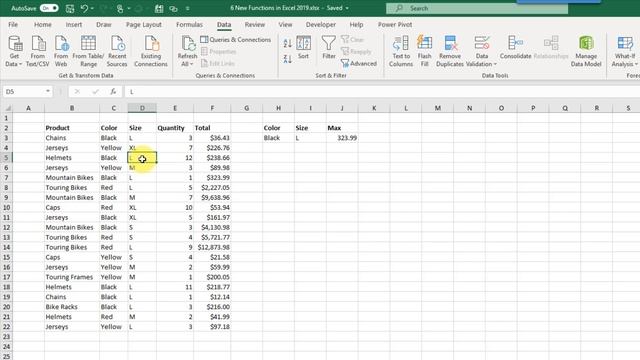Click in the formula bar

382,92
